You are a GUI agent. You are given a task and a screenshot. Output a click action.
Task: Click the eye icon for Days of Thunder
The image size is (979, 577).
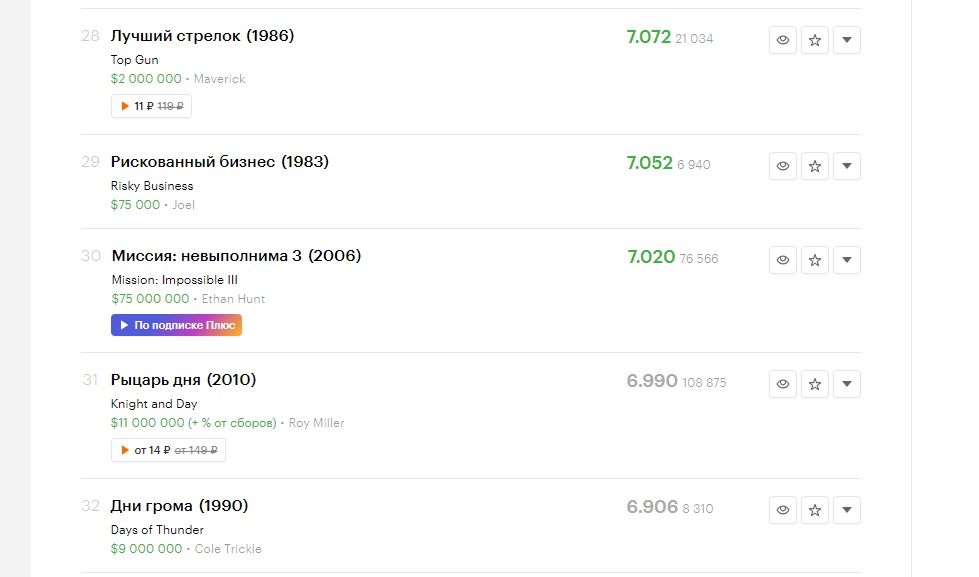[782, 510]
